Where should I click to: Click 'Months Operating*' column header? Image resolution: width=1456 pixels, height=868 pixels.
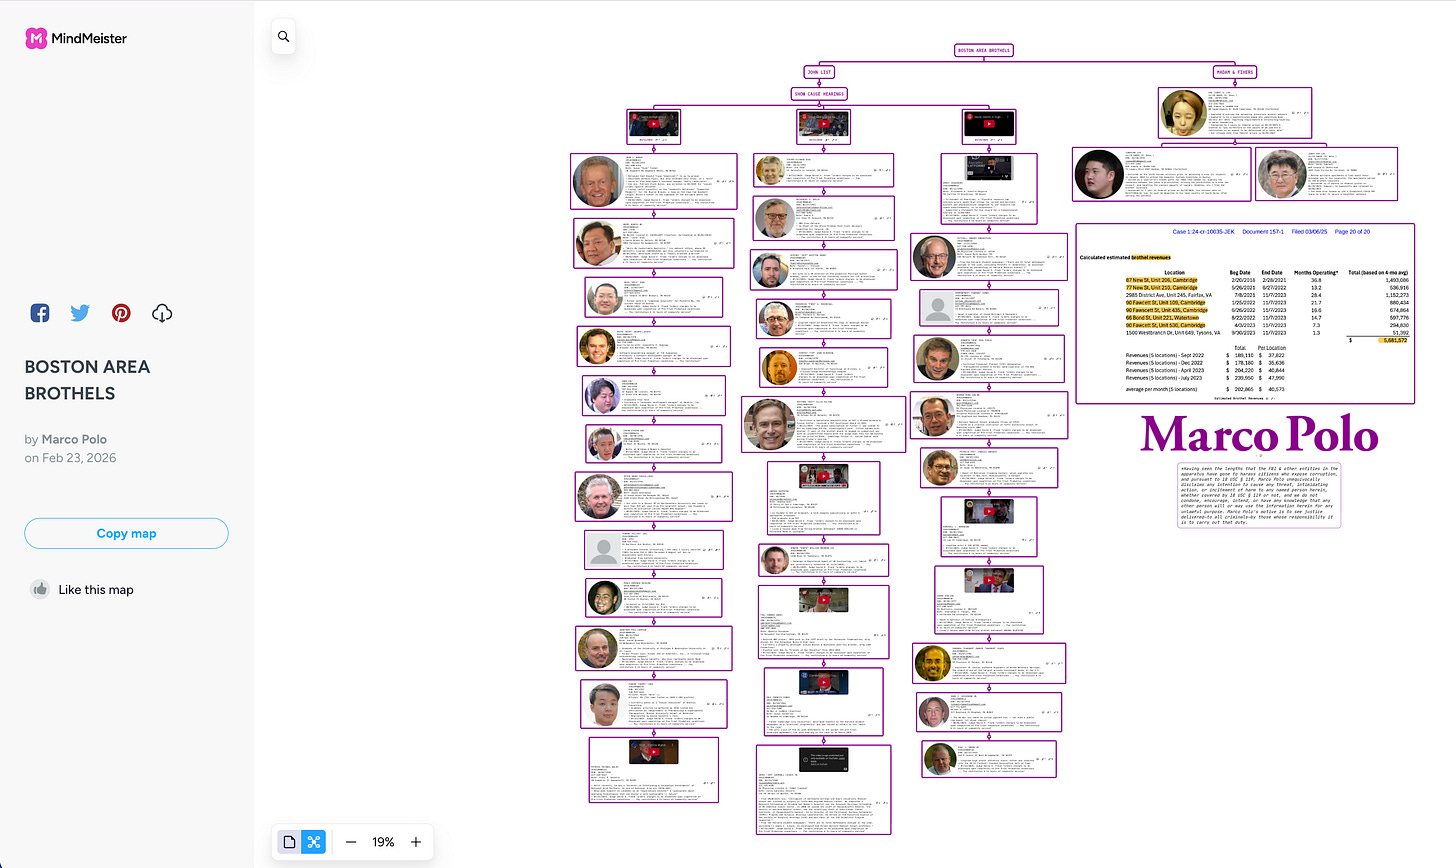[1316, 272]
